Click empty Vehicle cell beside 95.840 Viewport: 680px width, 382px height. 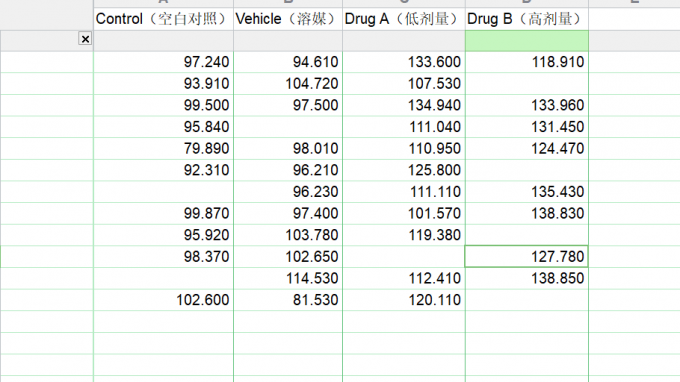pyautogui.click(x=288, y=127)
